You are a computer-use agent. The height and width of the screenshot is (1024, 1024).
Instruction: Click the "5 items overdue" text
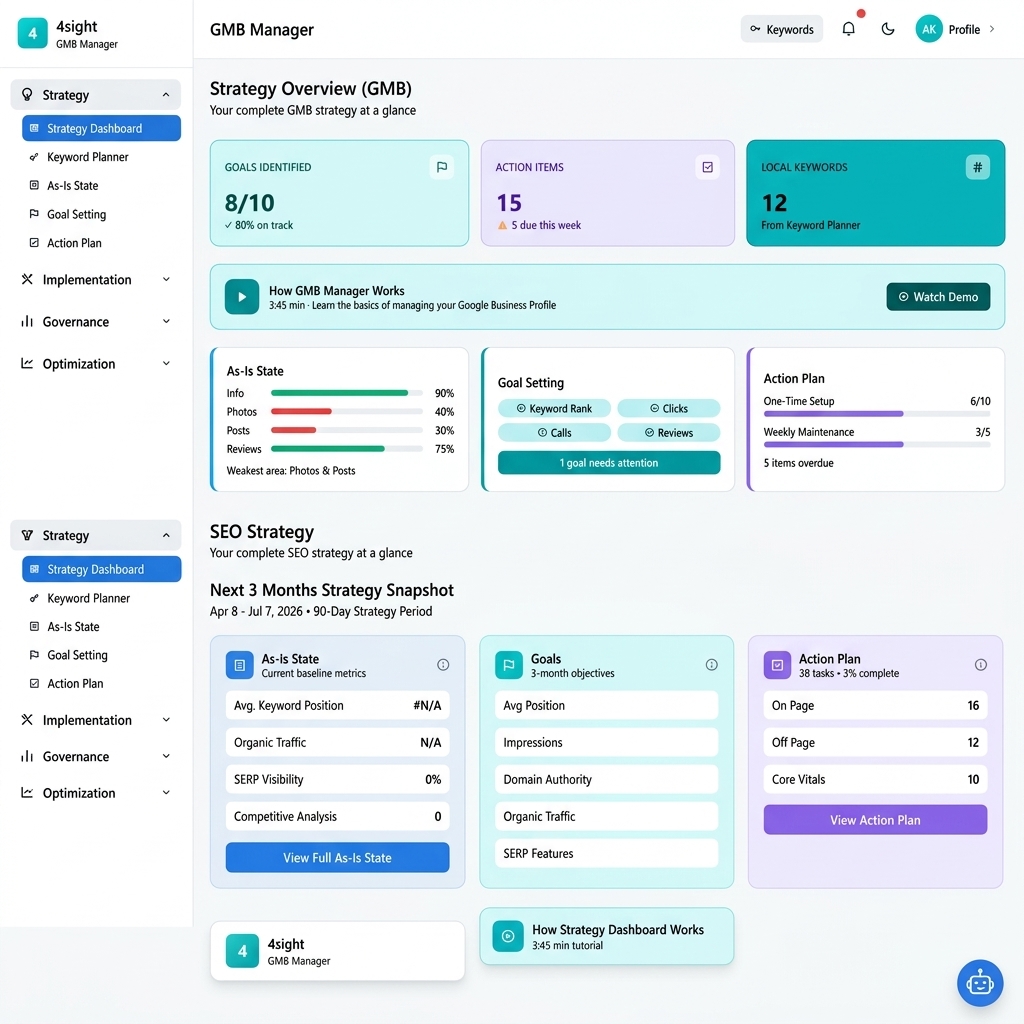pos(798,463)
